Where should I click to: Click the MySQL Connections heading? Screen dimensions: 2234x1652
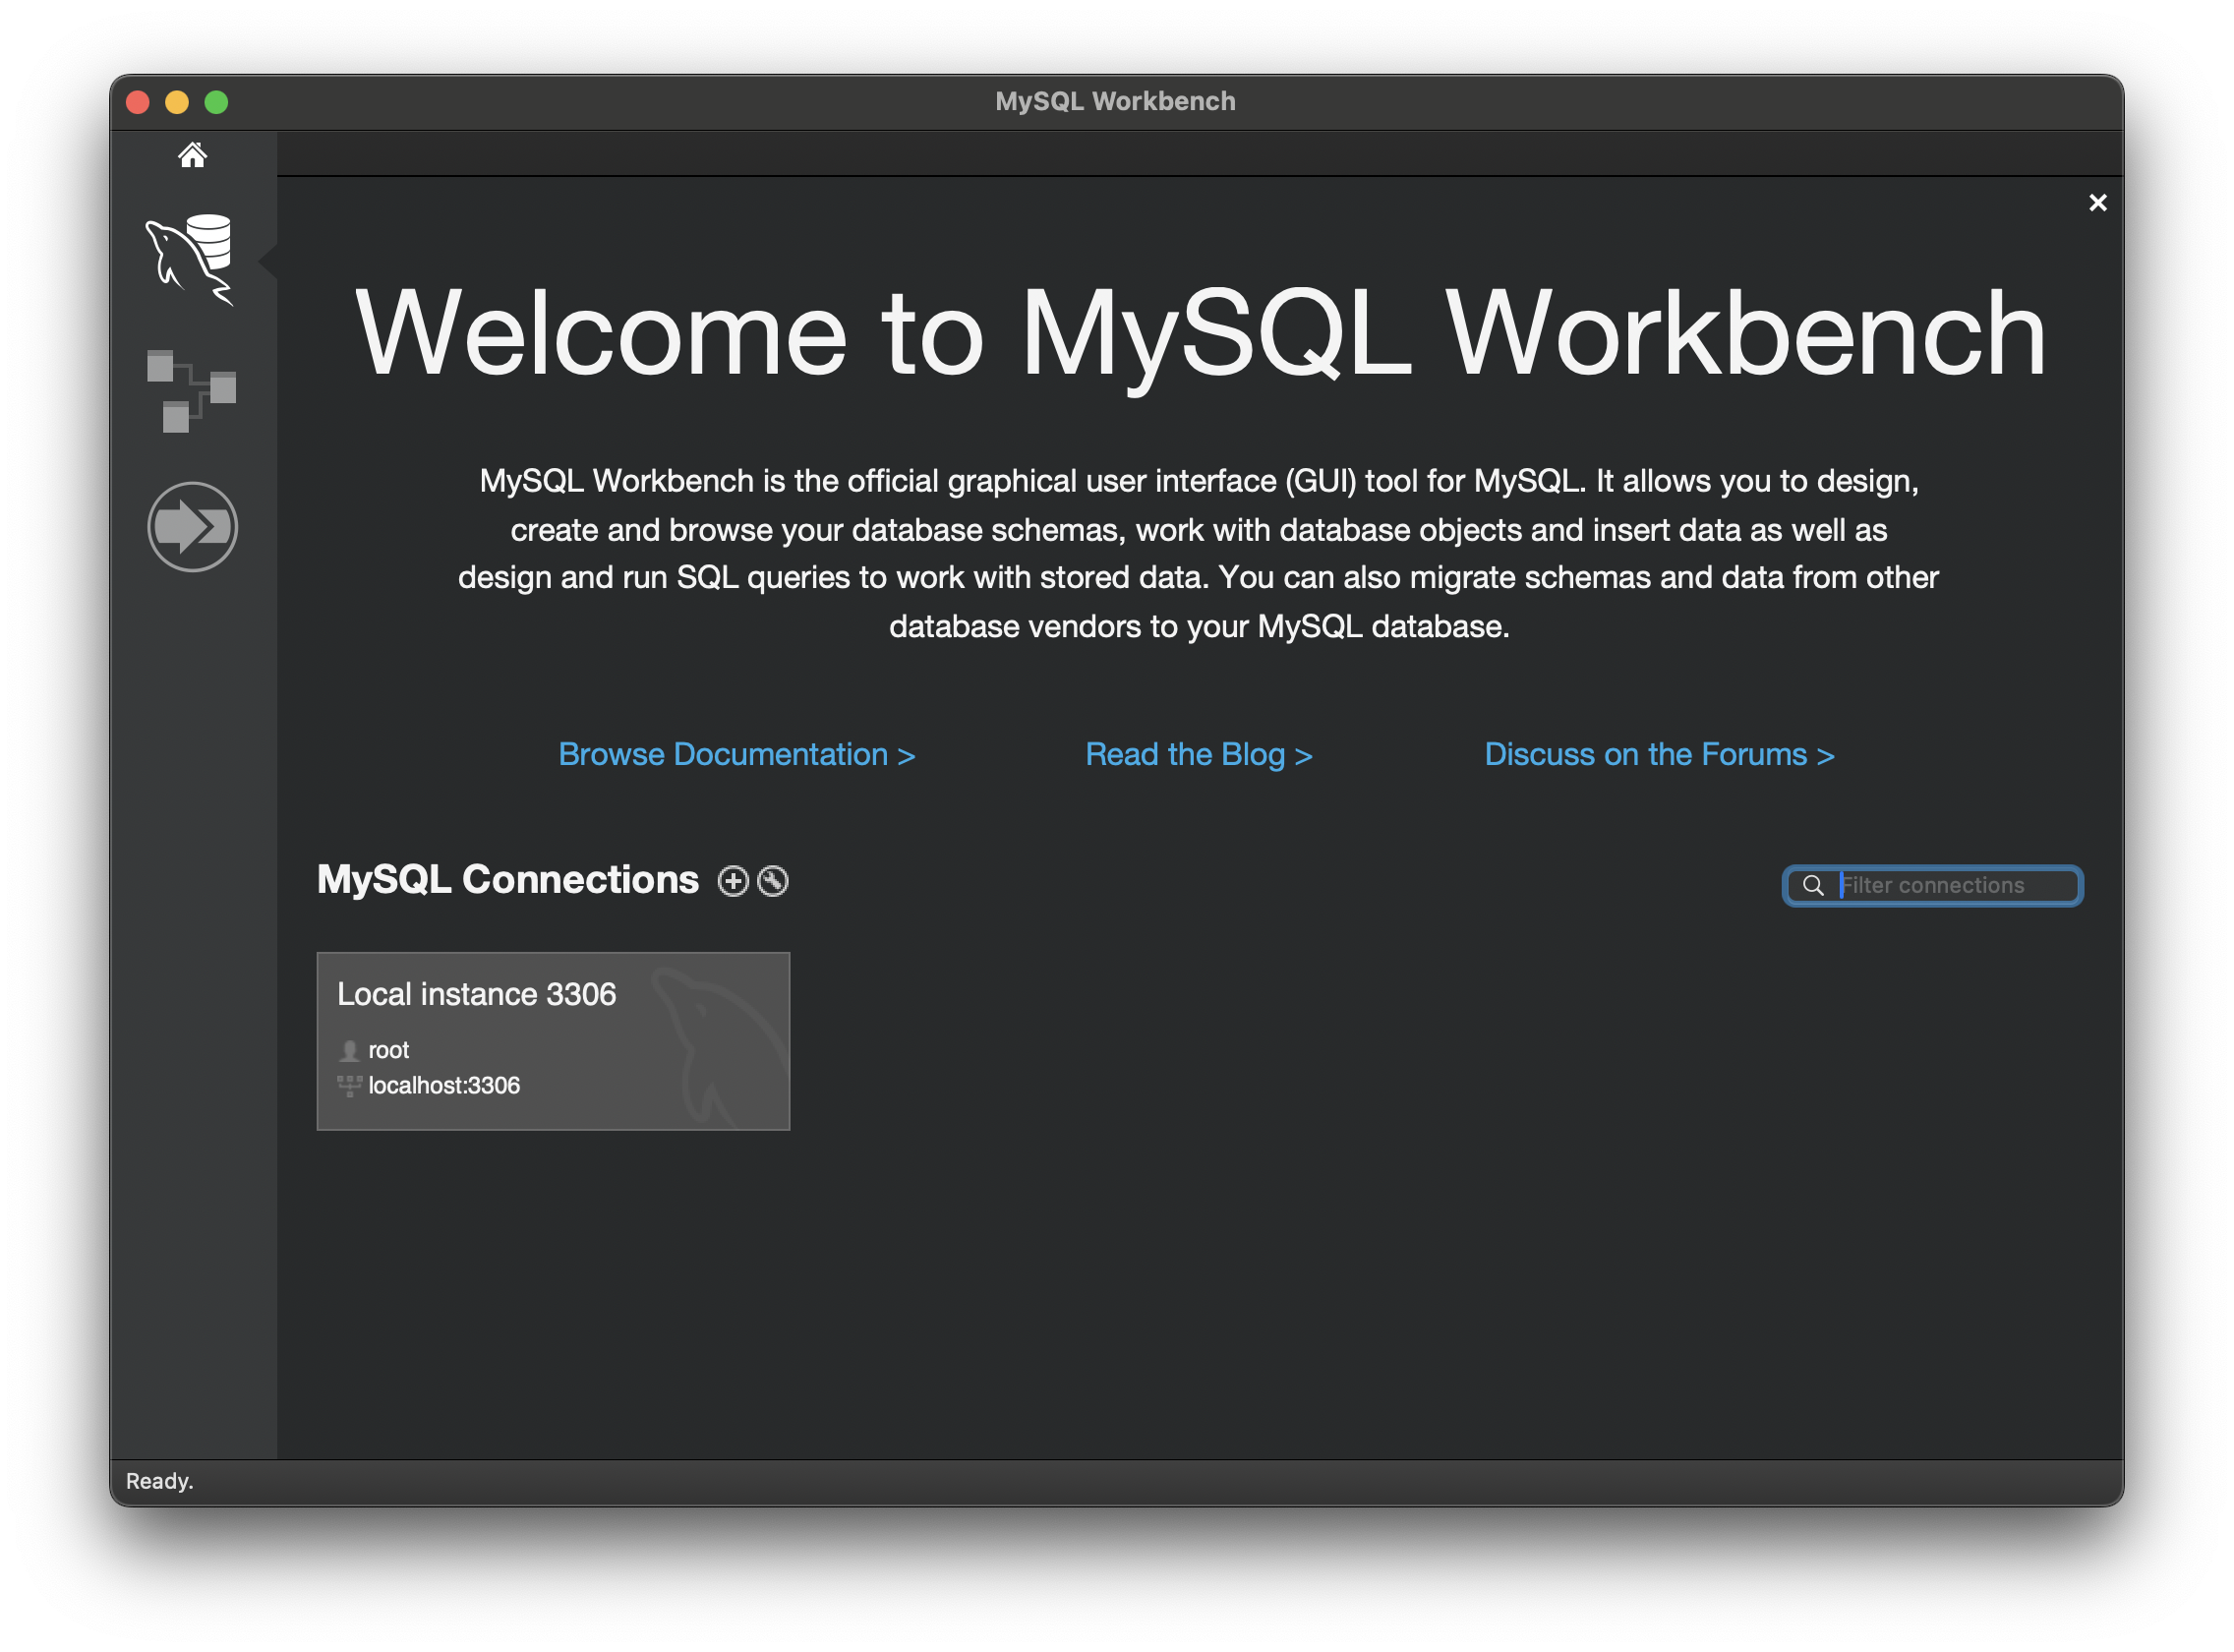pos(508,880)
